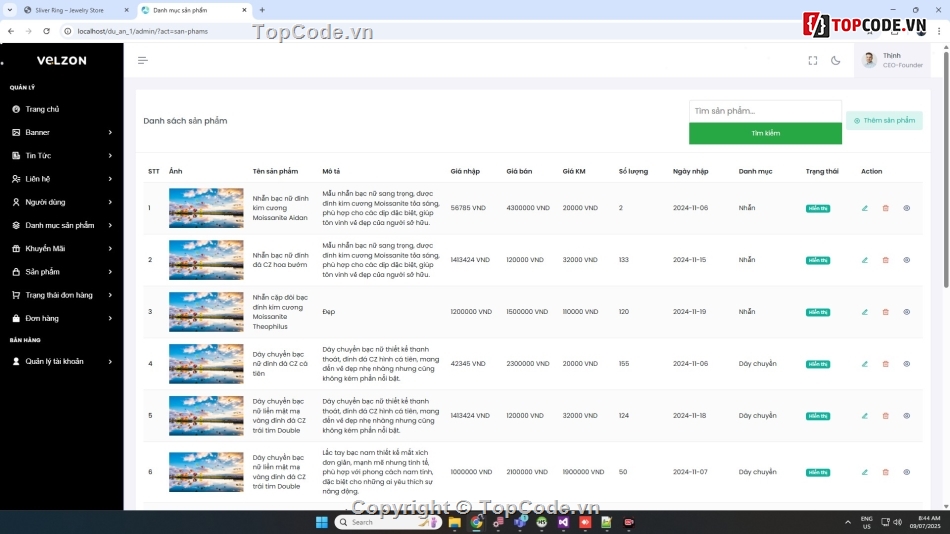
Task: Click the Thêm sản phẩm button
Action: tap(885, 120)
